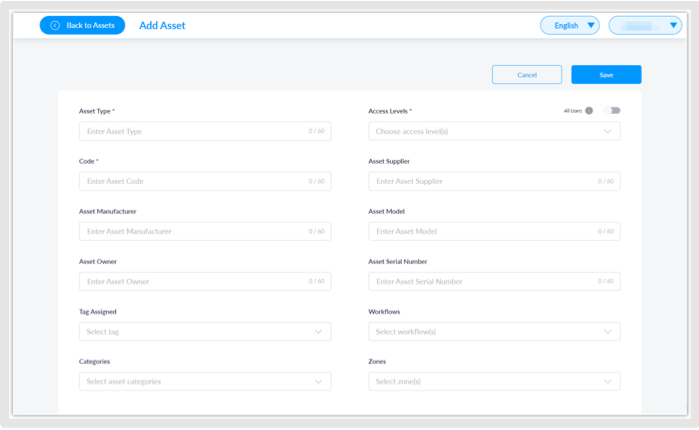This screenshot has height=430, width=699.
Task: Open the blurred user account dropdown
Action: click(644, 25)
